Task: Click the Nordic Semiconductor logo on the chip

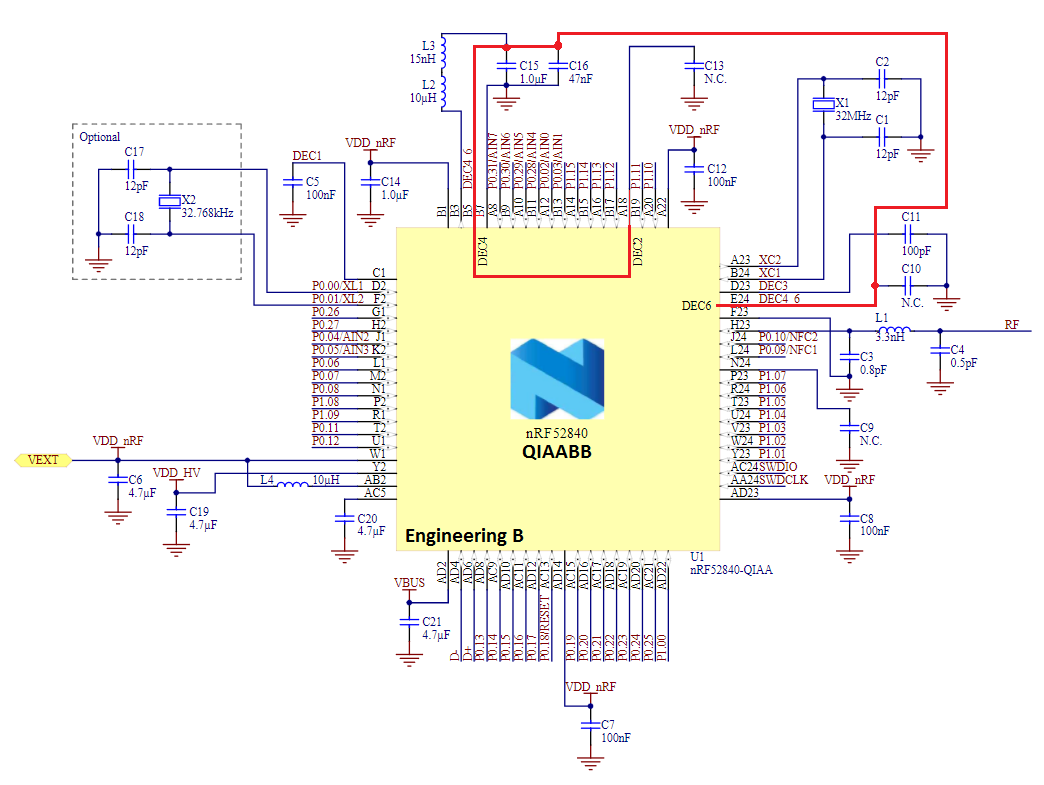Action: coord(557,379)
